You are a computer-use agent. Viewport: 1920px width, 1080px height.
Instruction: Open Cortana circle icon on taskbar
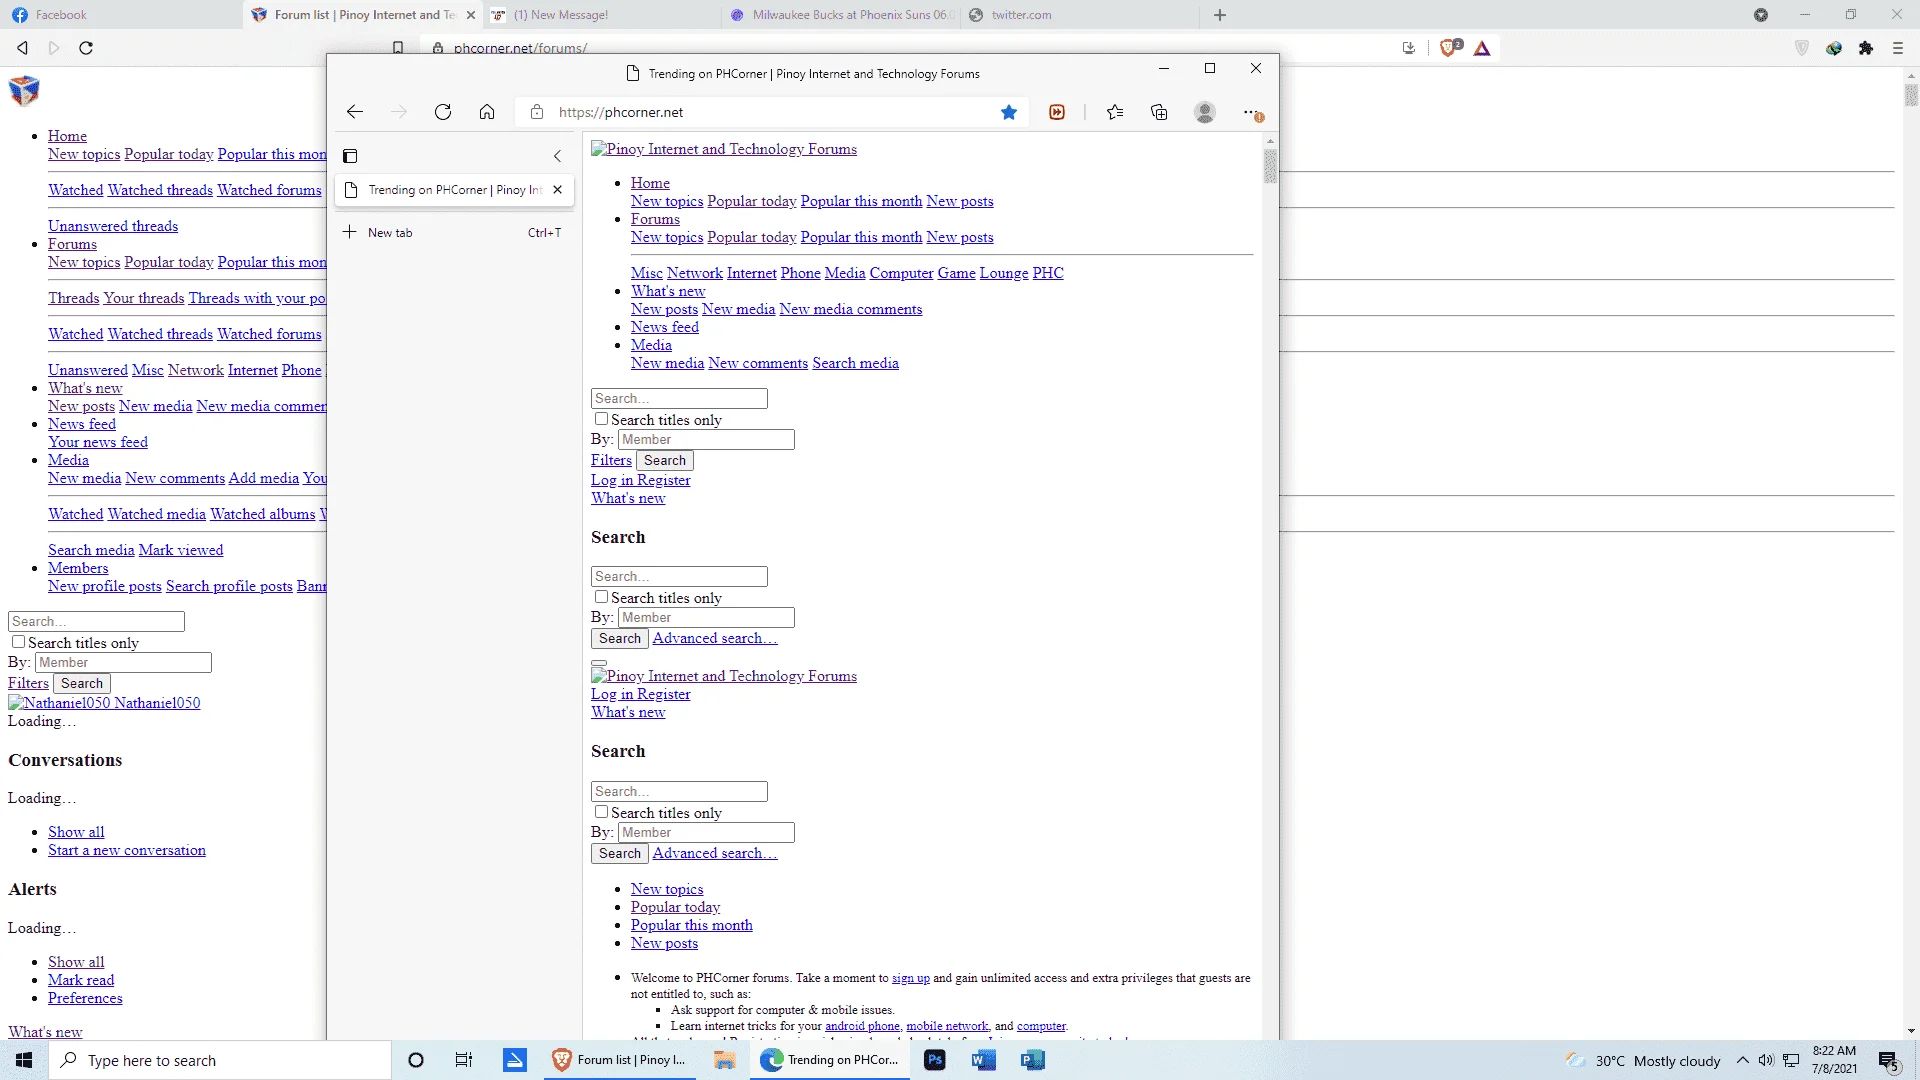coord(416,1060)
